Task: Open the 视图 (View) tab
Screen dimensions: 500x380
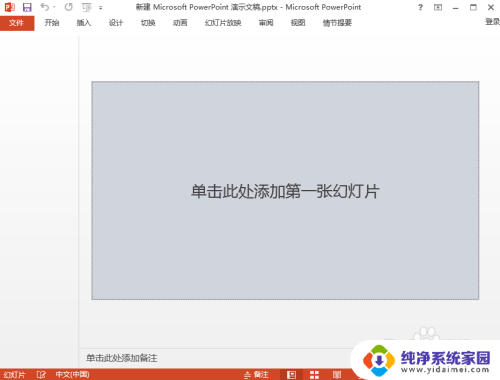Action: 298,23
